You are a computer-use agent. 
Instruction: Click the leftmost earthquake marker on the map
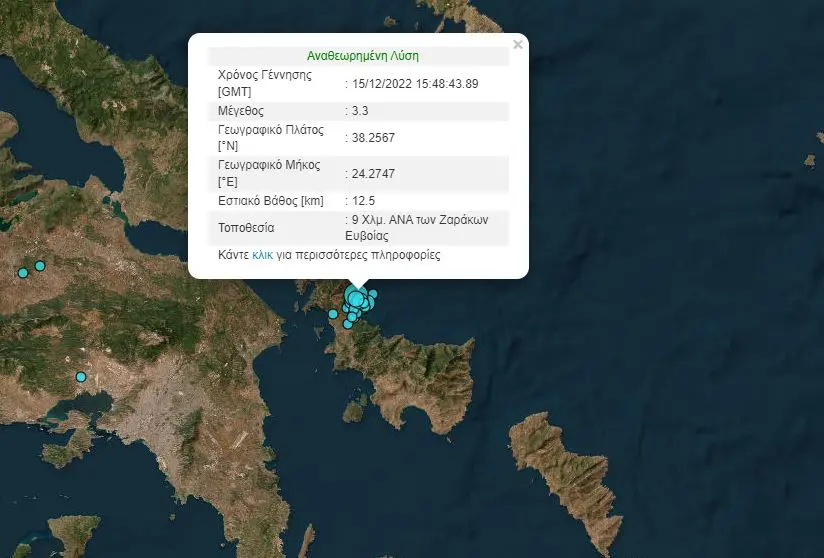pos(21,272)
